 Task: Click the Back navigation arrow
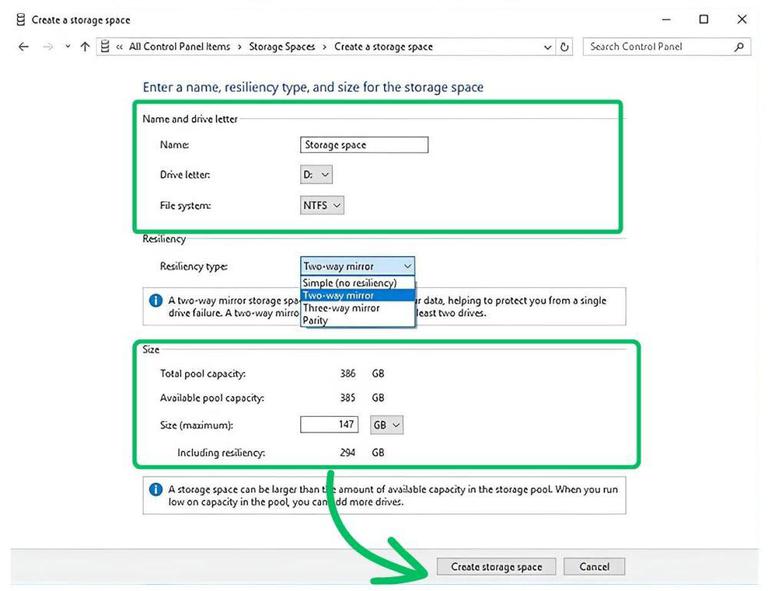pos(24,47)
